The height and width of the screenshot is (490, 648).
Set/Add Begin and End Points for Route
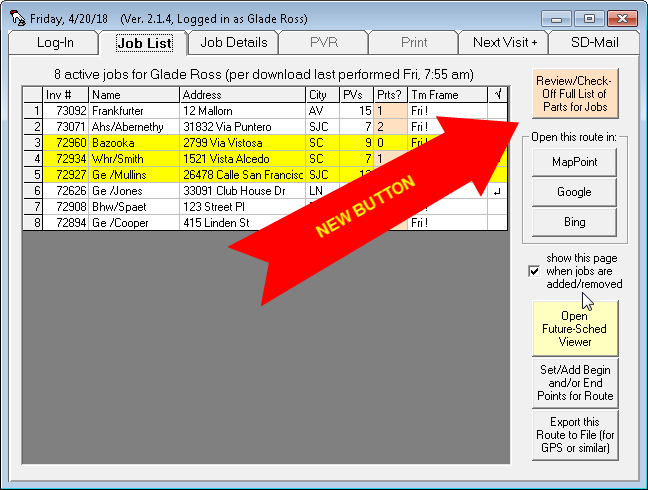(574, 382)
